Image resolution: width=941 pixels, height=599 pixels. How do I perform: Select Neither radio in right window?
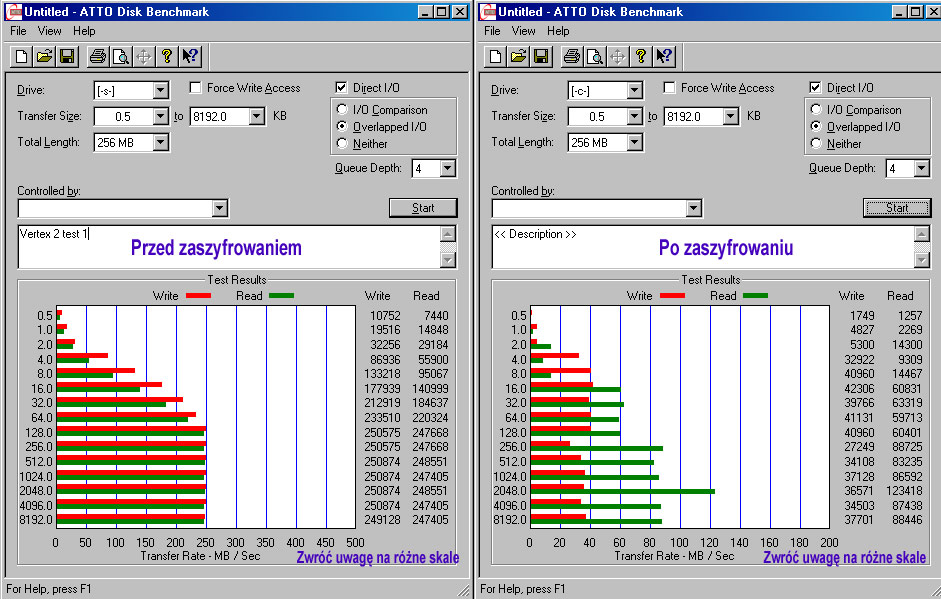coord(816,143)
